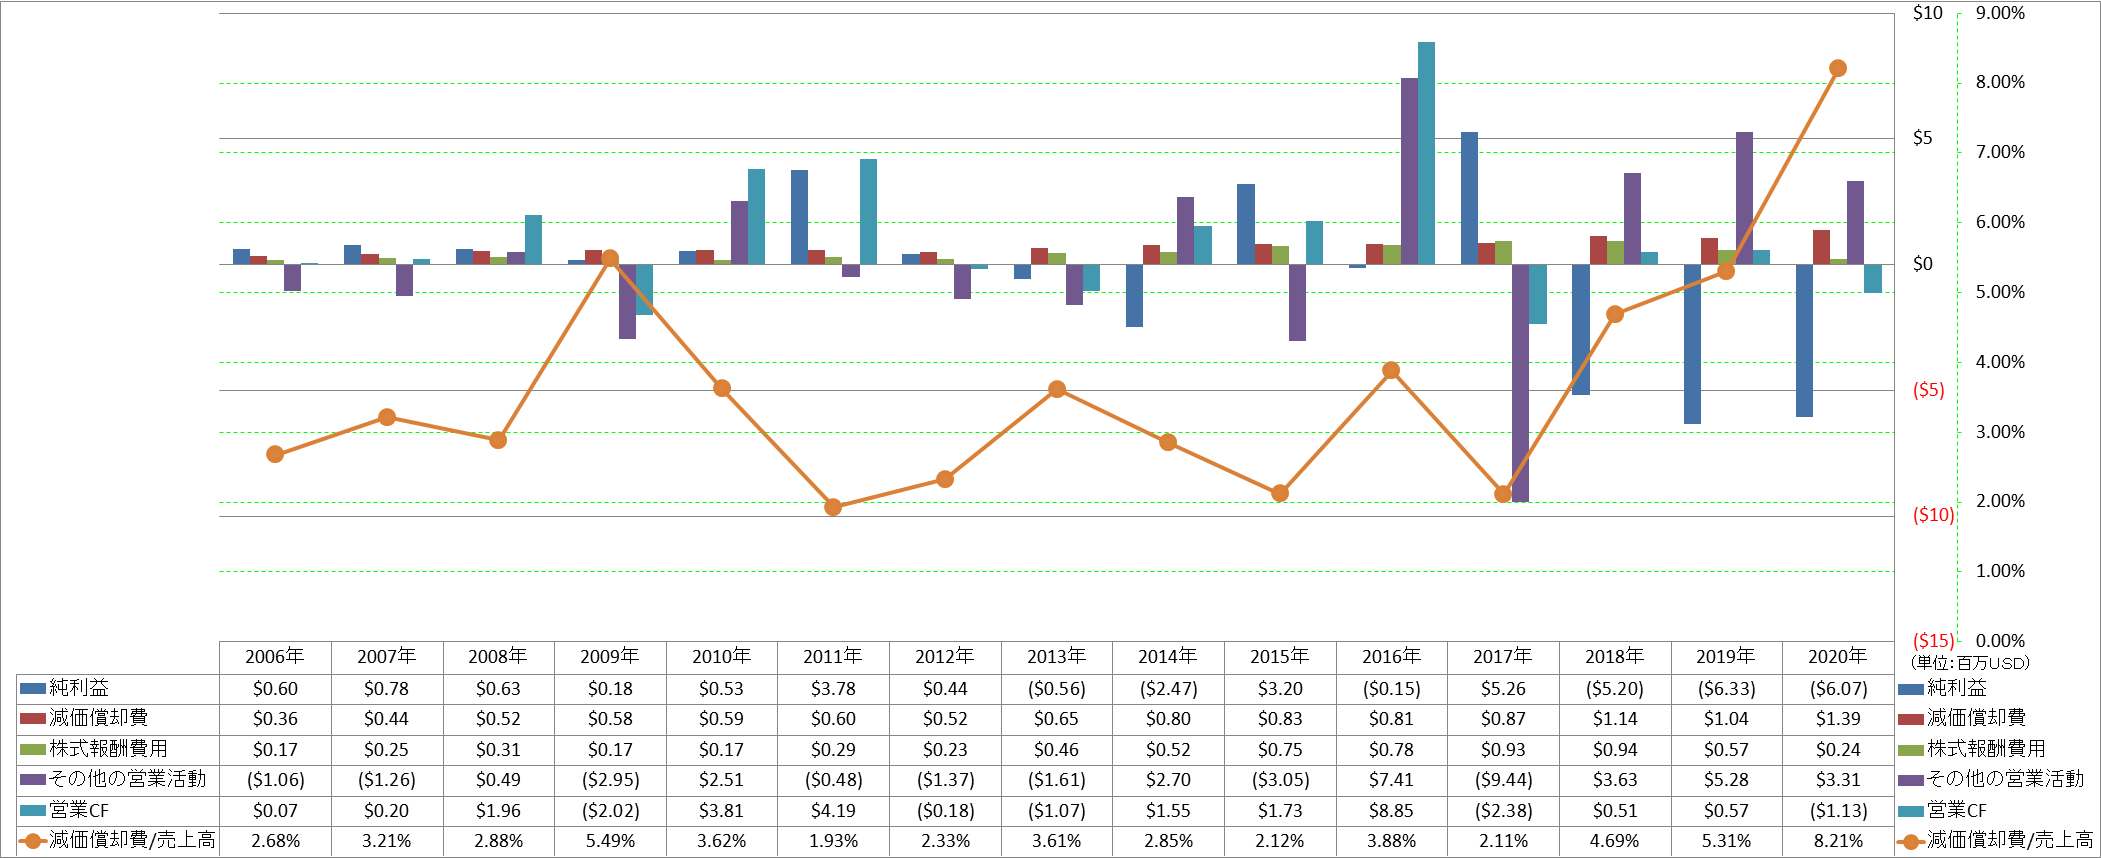The image size is (2101, 858).
Task: Click the (単位:百万USD) unit note
Action: [x=1969, y=663]
